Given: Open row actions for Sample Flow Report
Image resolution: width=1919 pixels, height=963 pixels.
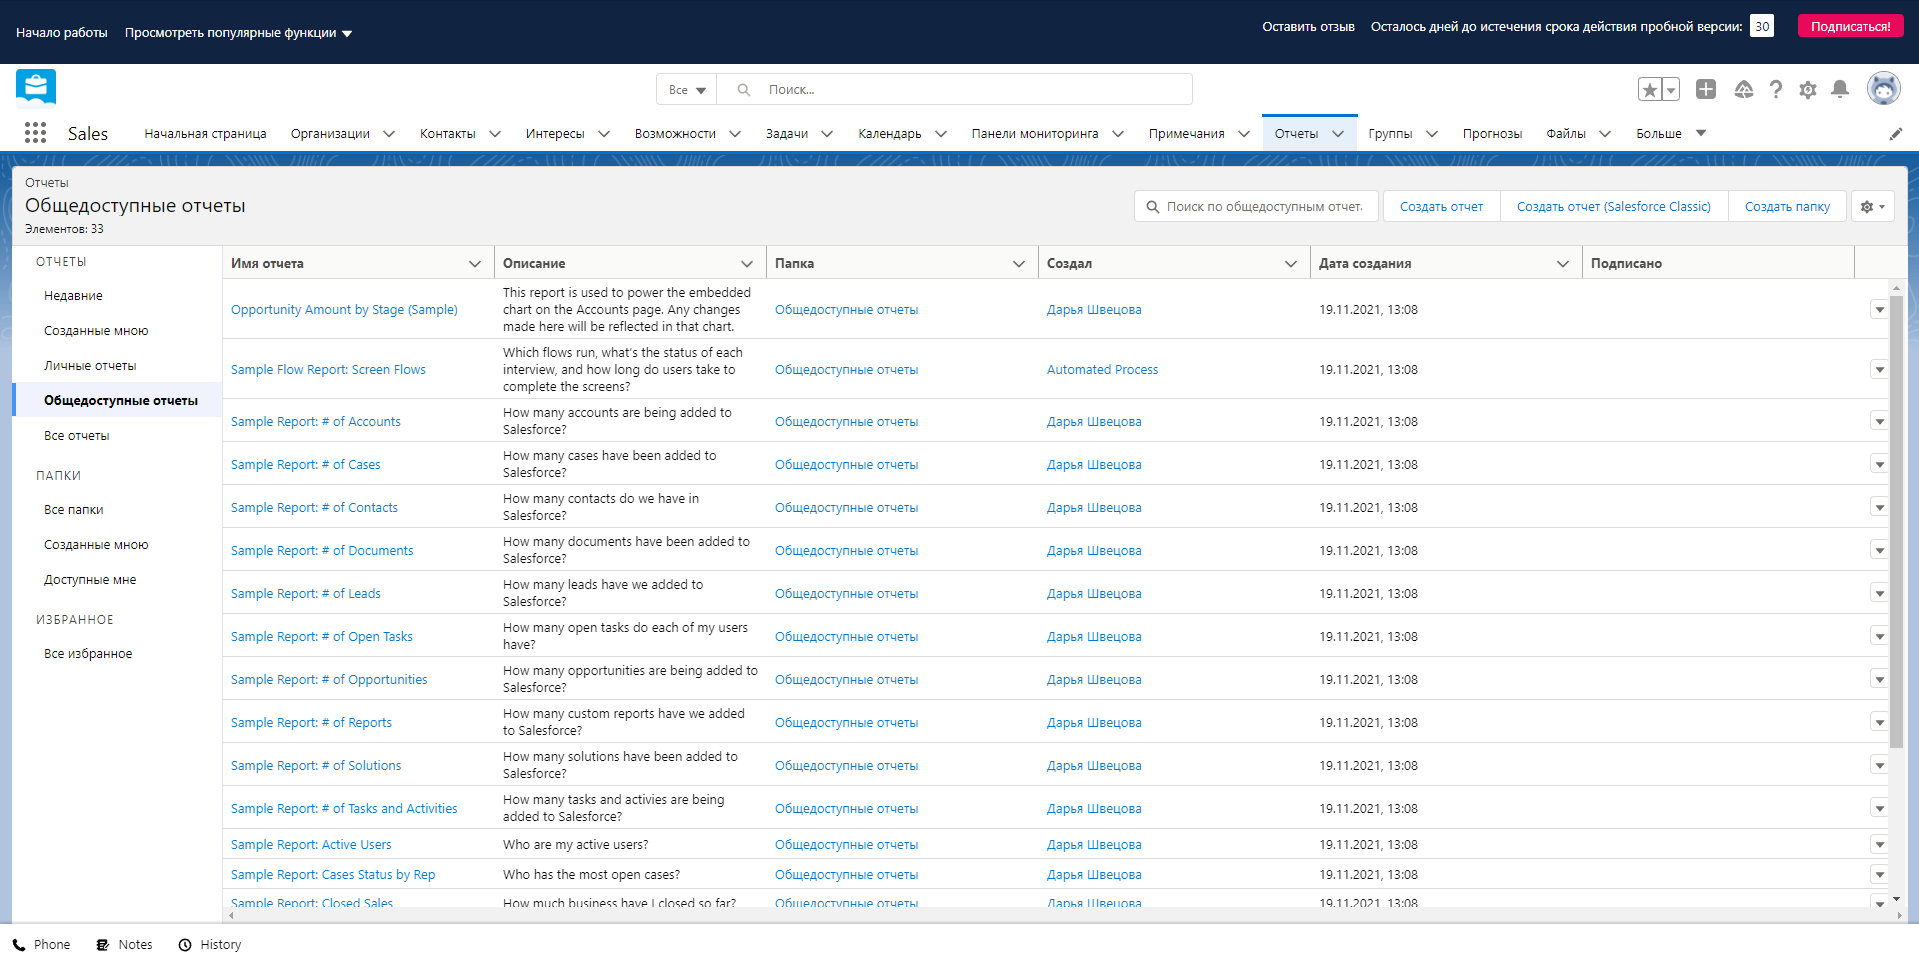Looking at the screenshot, I should click(1879, 370).
